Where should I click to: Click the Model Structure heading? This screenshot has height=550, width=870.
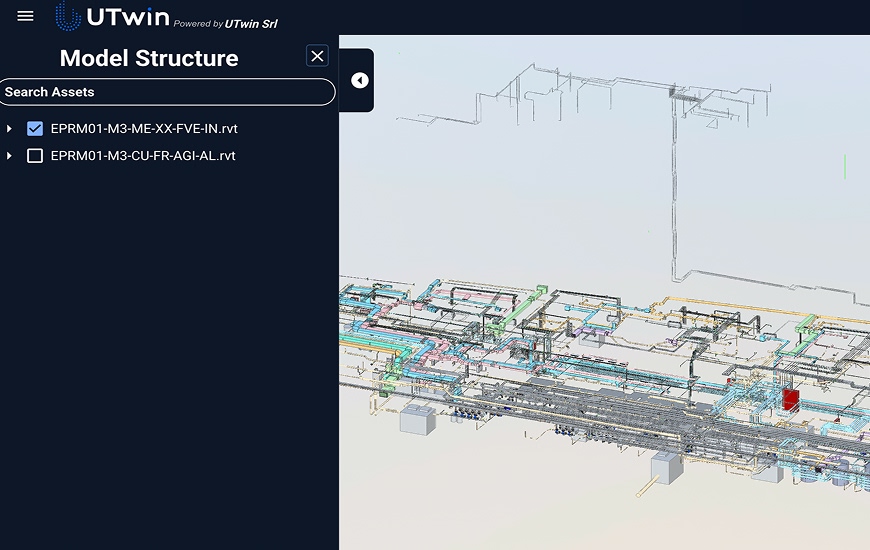149,58
